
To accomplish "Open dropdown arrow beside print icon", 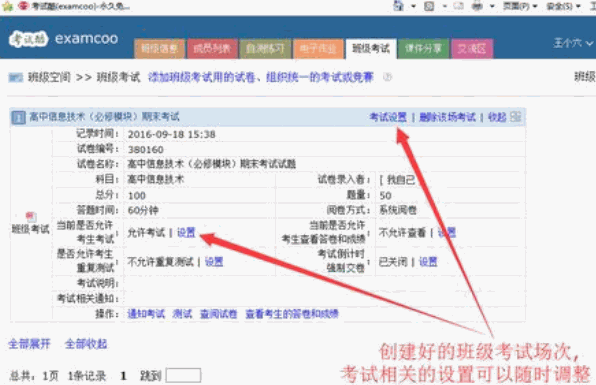I will [492, 6].
